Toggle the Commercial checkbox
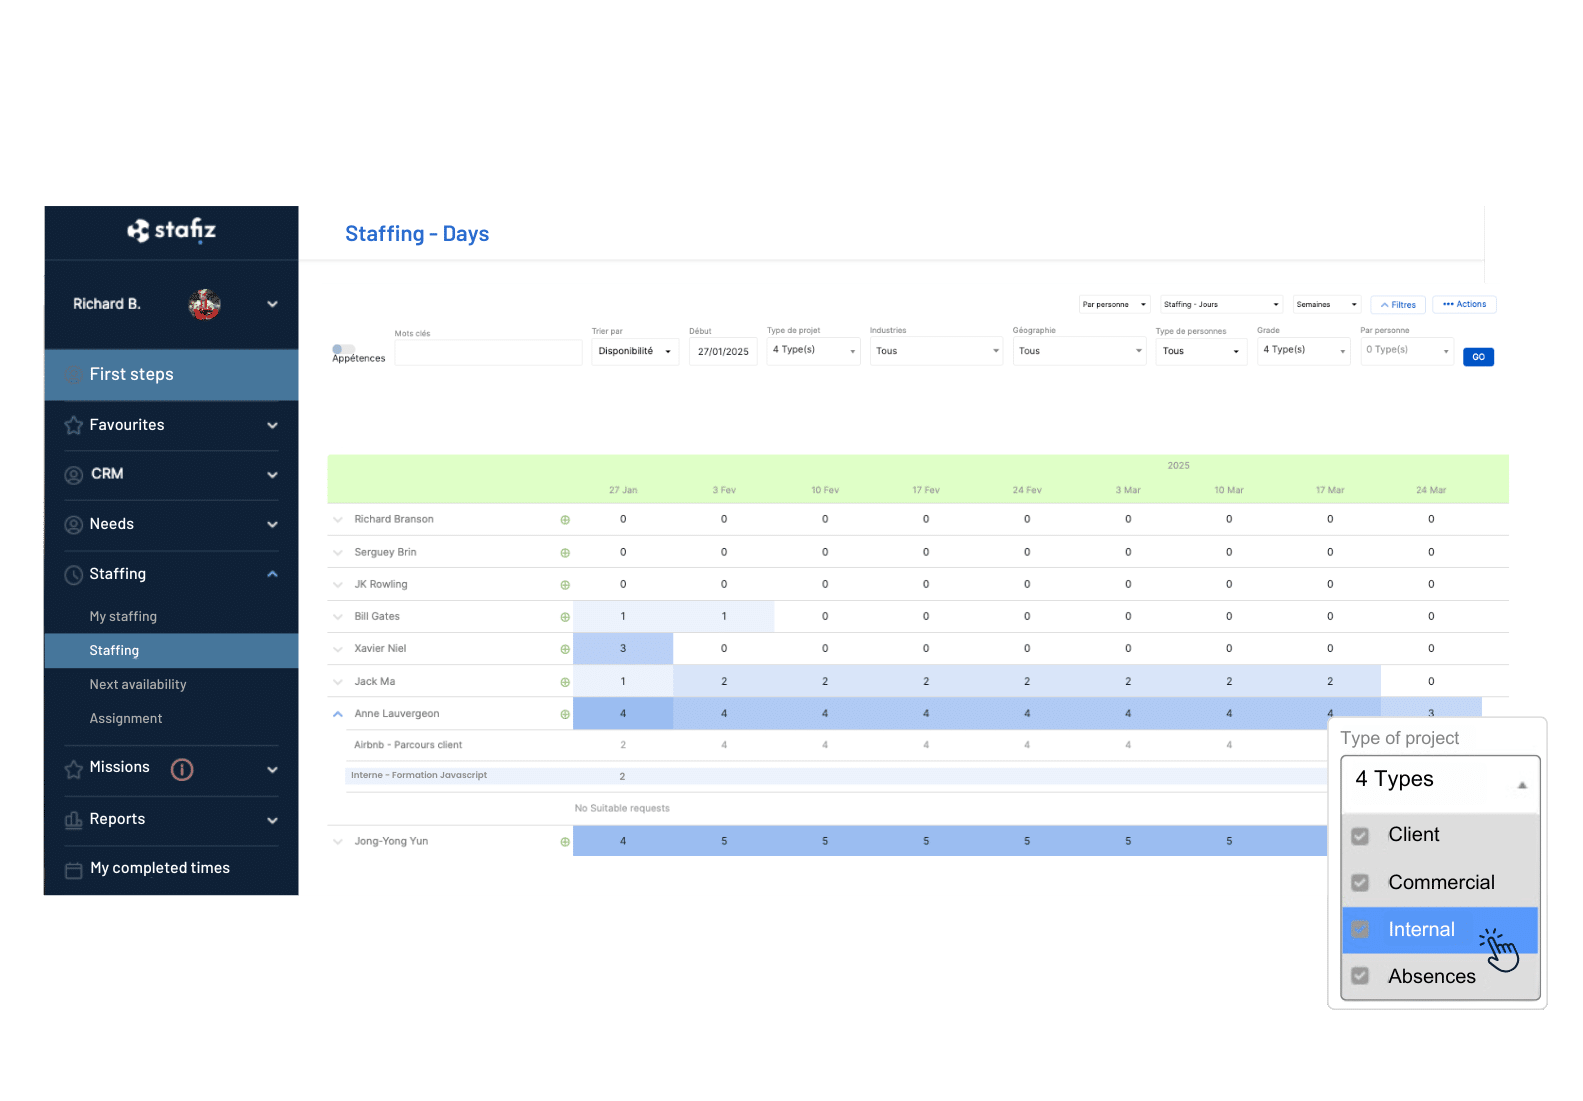 coord(1360,883)
